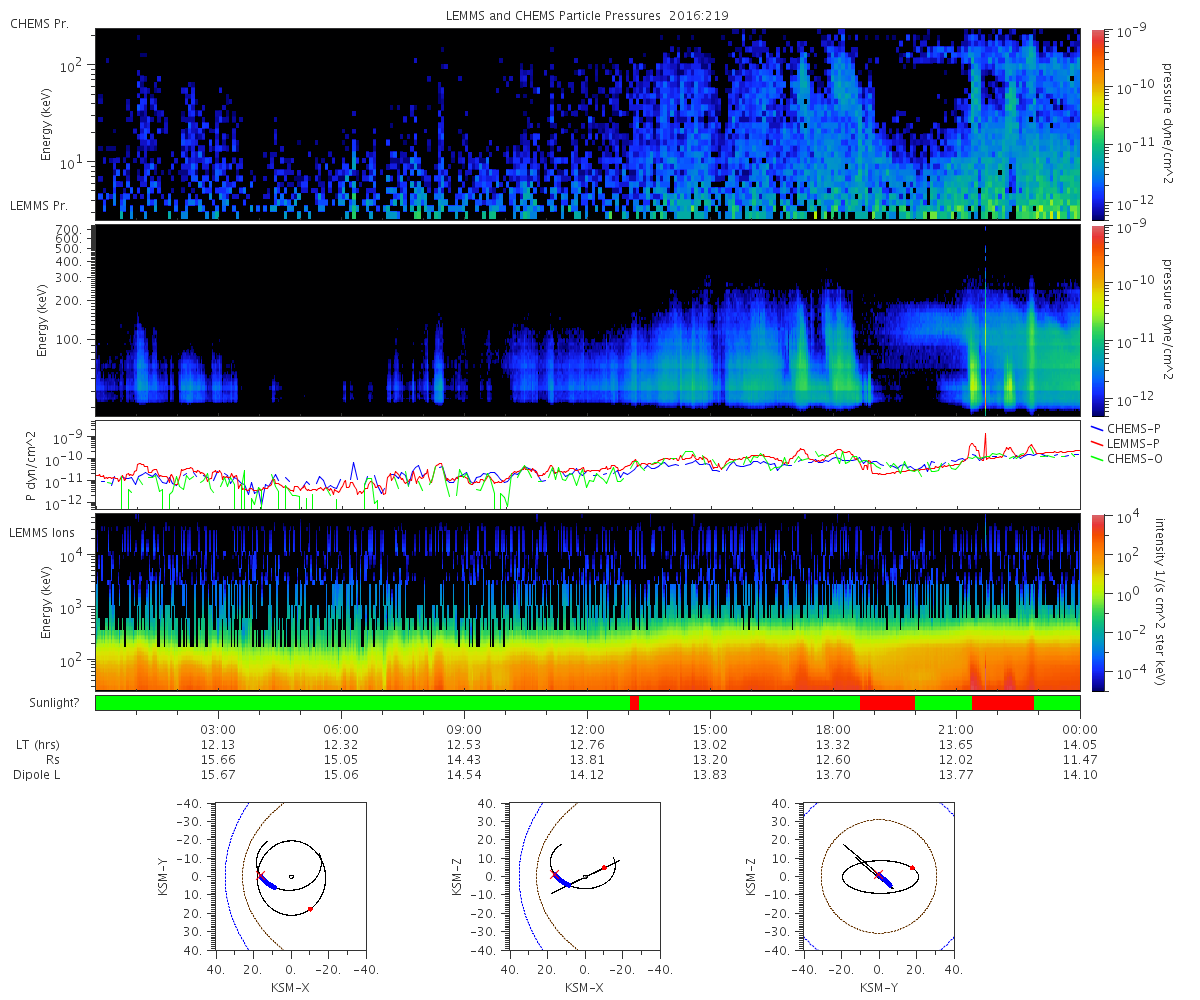
Task: Click the Sunlight? label
Action: pyautogui.click(x=56, y=703)
